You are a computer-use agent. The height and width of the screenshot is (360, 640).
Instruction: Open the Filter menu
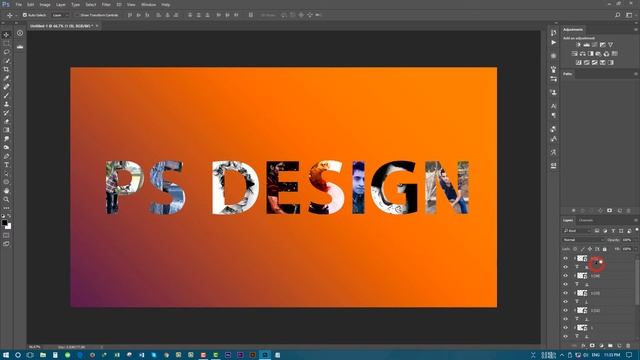(106, 4)
